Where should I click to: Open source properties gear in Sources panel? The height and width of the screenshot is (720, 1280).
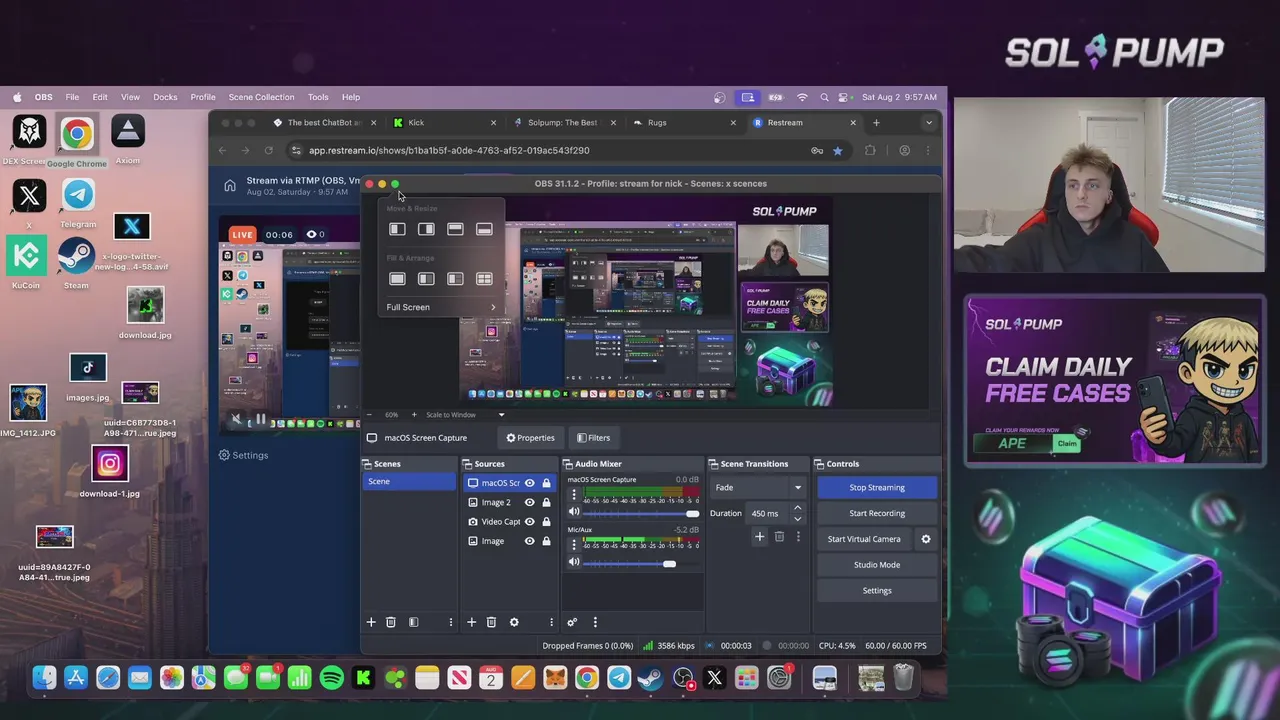point(514,622)
